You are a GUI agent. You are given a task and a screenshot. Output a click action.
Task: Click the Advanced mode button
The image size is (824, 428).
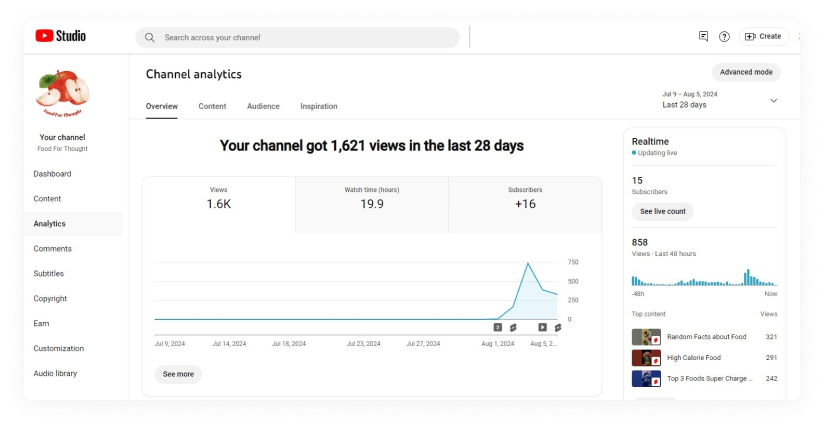(746, 72)
